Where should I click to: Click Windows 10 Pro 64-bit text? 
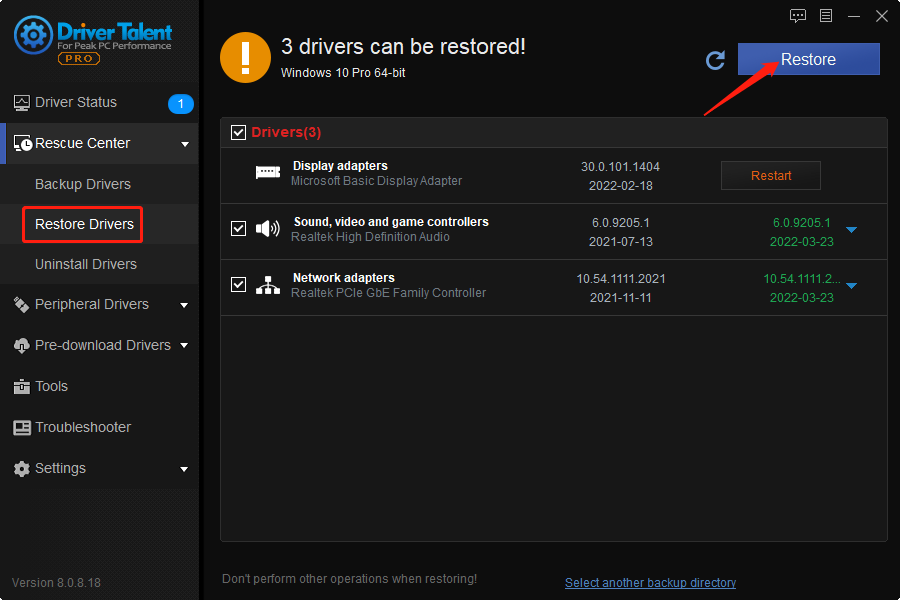[x=343, y=73]
